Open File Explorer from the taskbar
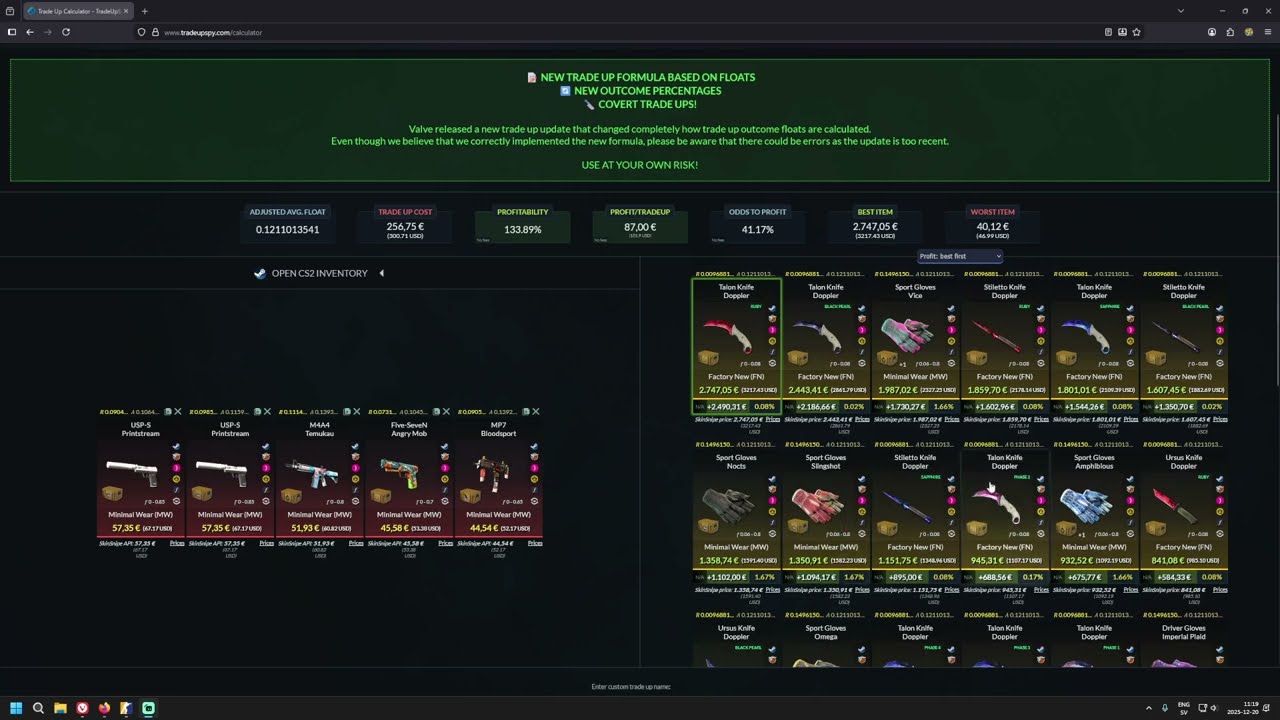Screen dimensions: 1280x720 point(60,708)
